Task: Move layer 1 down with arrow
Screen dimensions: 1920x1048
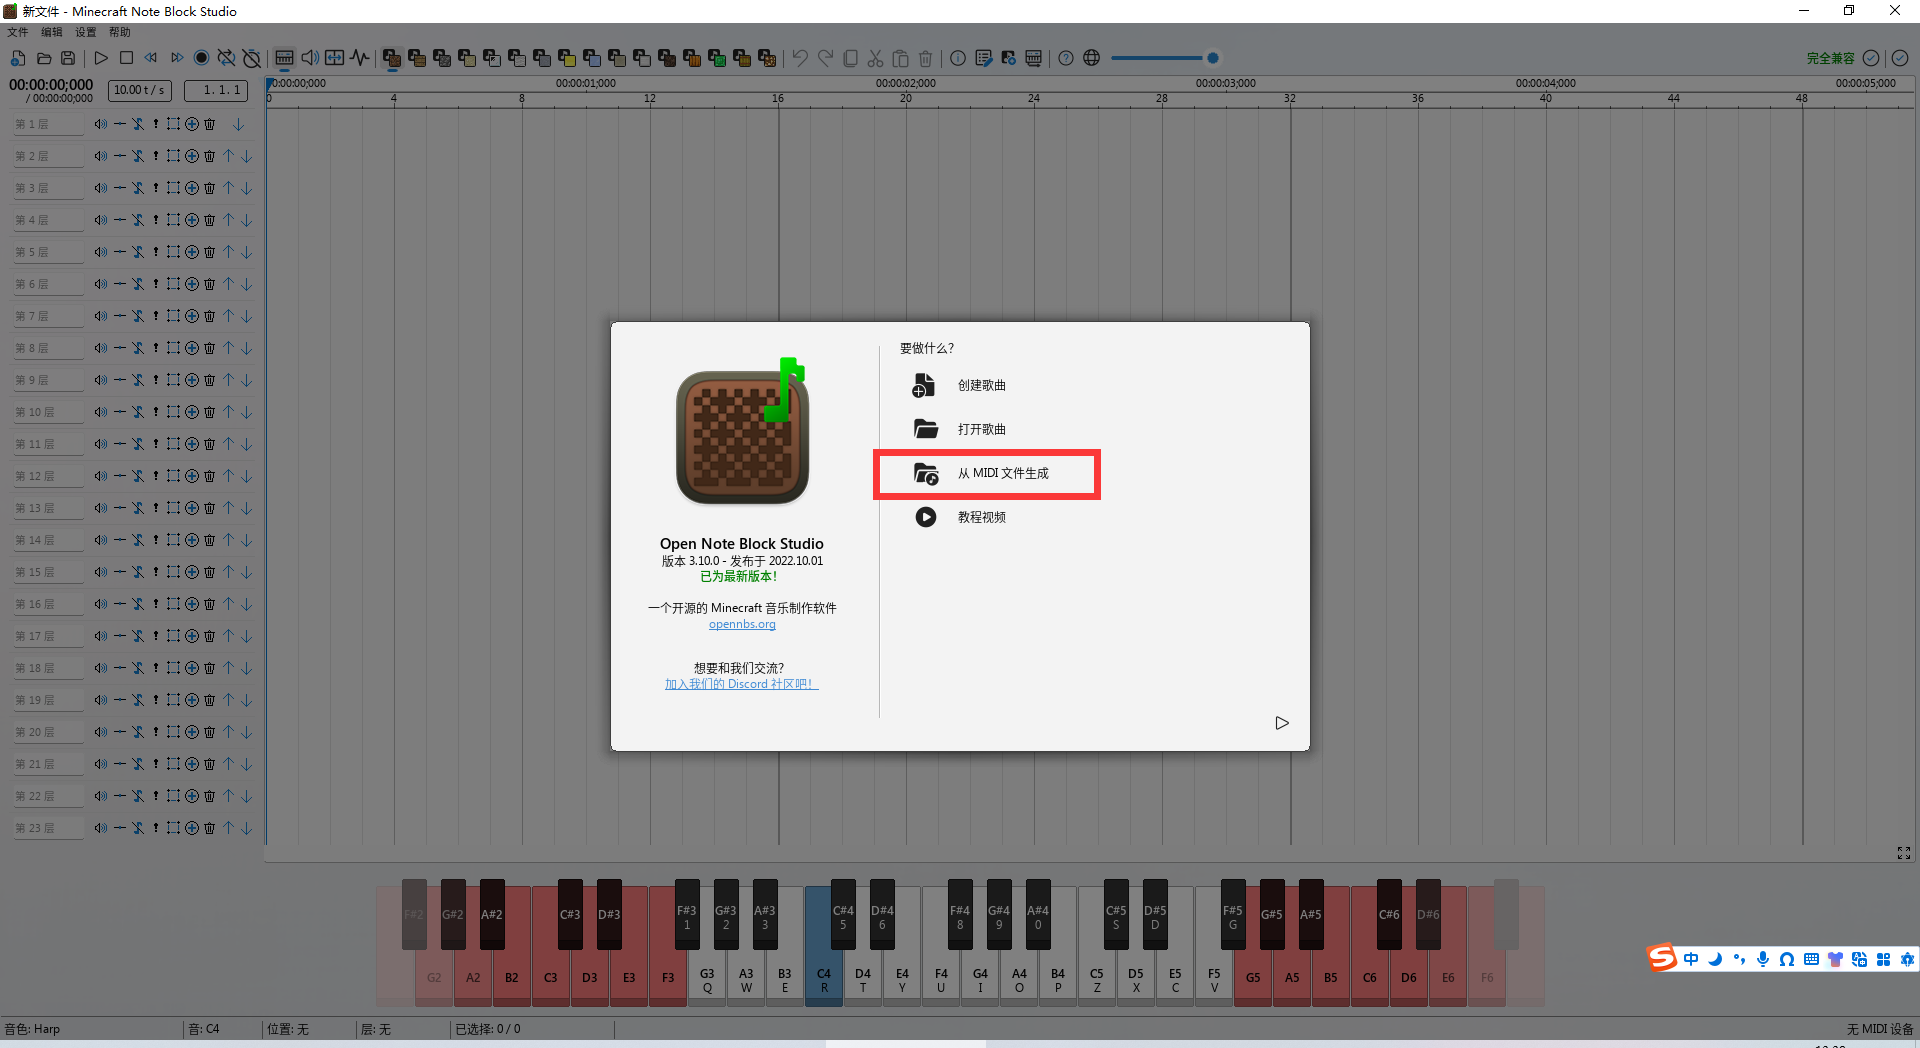Action: (239, 125)
